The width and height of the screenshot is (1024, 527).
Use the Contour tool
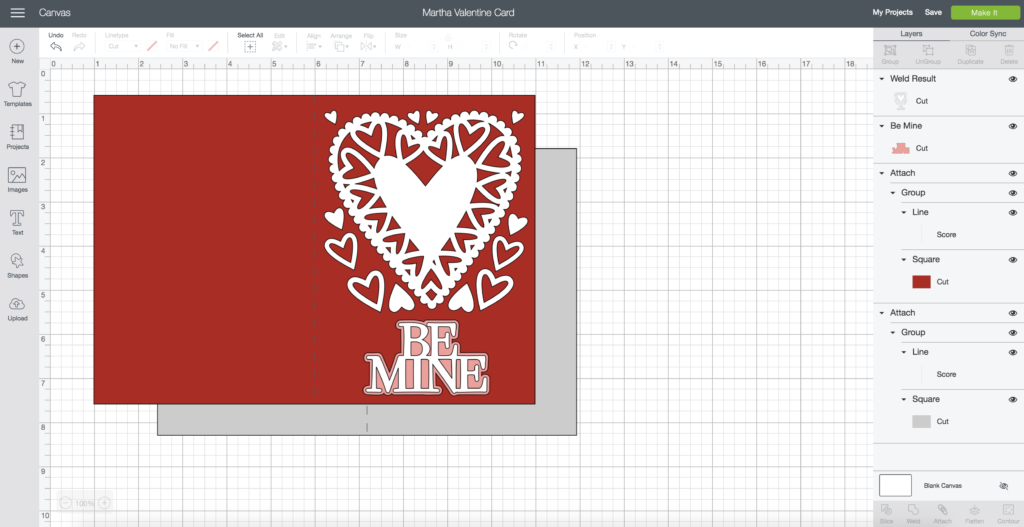pos(1008,513)
